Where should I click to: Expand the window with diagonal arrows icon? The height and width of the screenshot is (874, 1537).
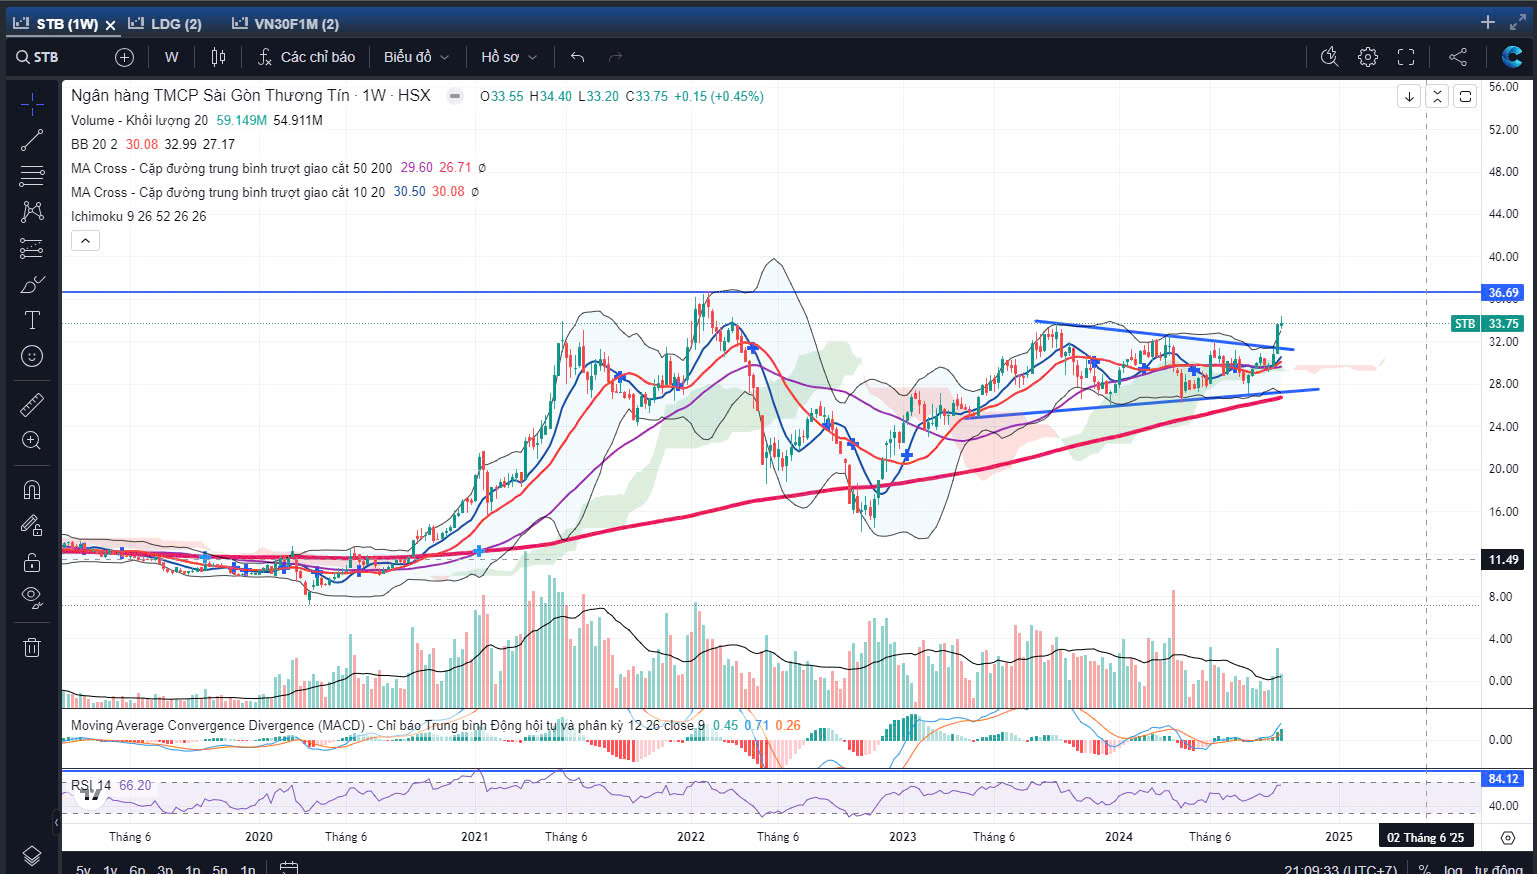click(x=1518, y=22)
